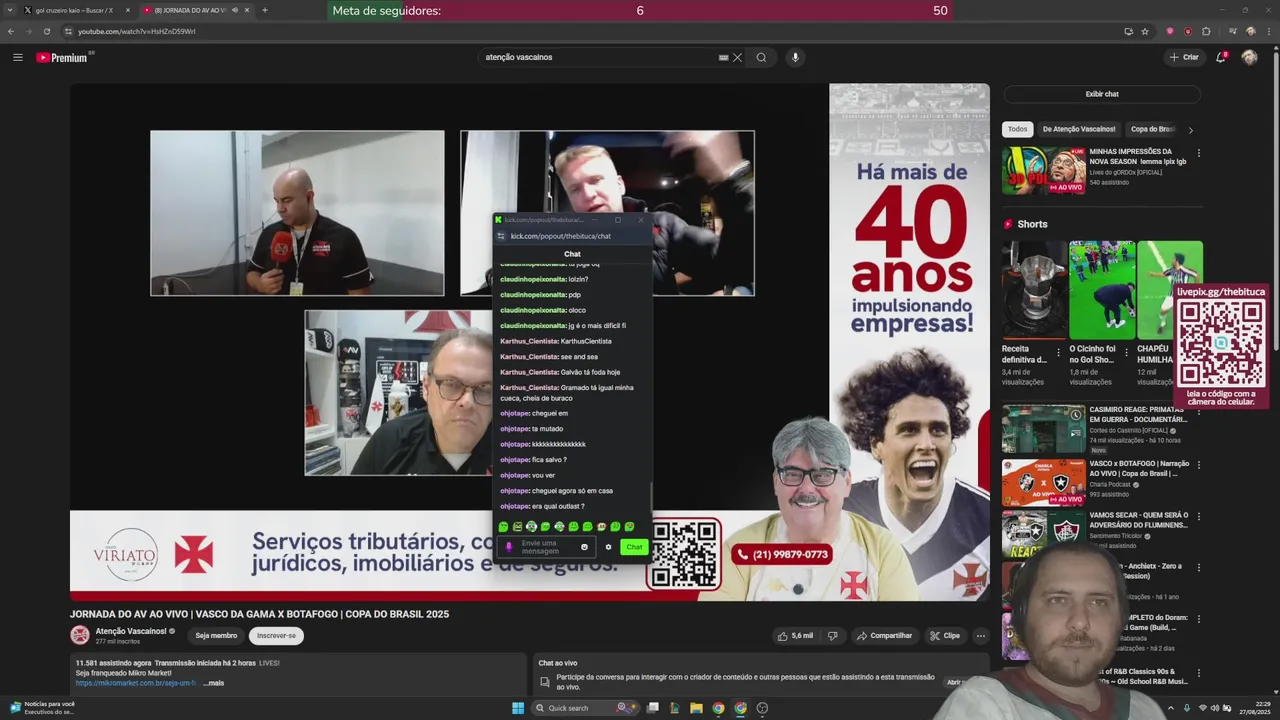The width and height of the screenshot is (1280, 720).
Task: Open the weather news taskbar widget
Action: pos(40,708)
